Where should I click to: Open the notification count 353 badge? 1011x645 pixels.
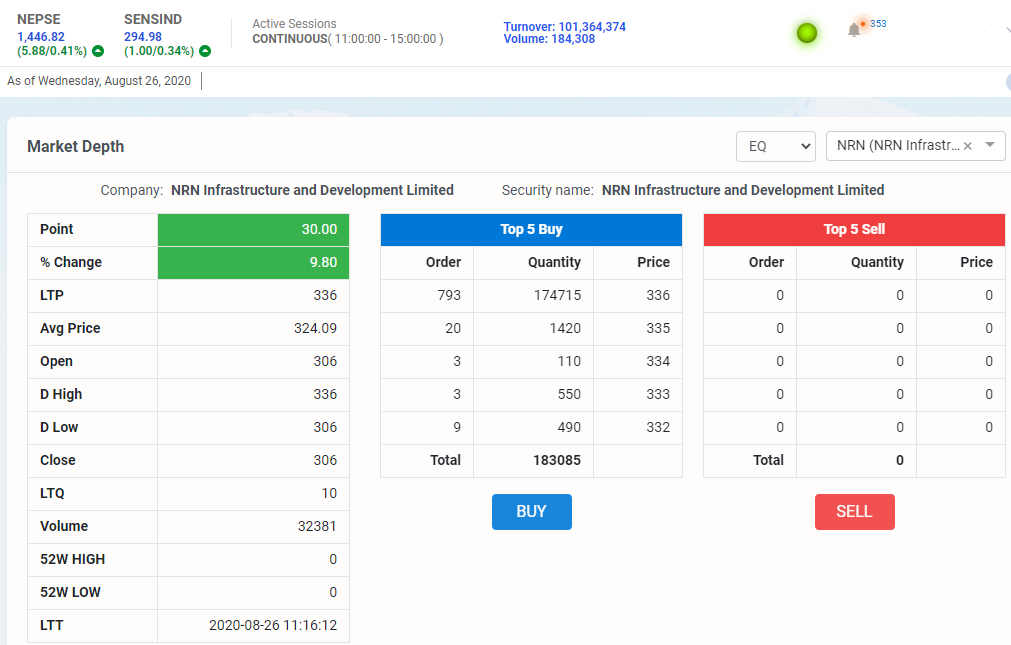[x=876, y=23]
